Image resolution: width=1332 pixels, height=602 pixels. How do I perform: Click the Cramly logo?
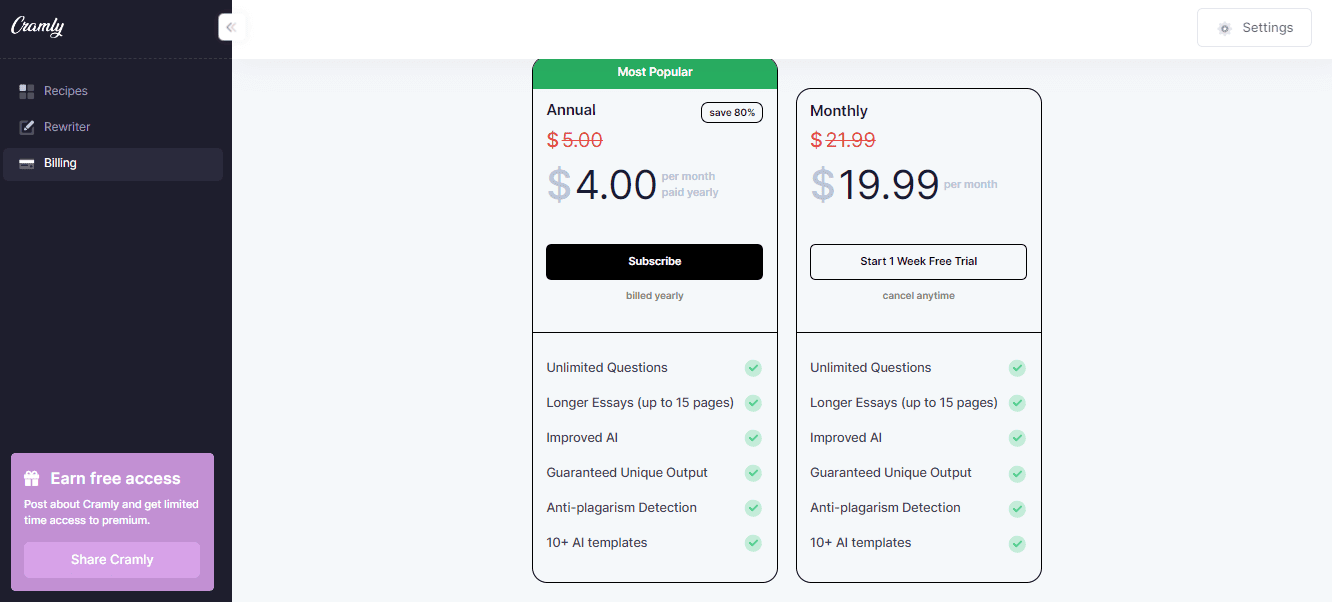point(36,26)
